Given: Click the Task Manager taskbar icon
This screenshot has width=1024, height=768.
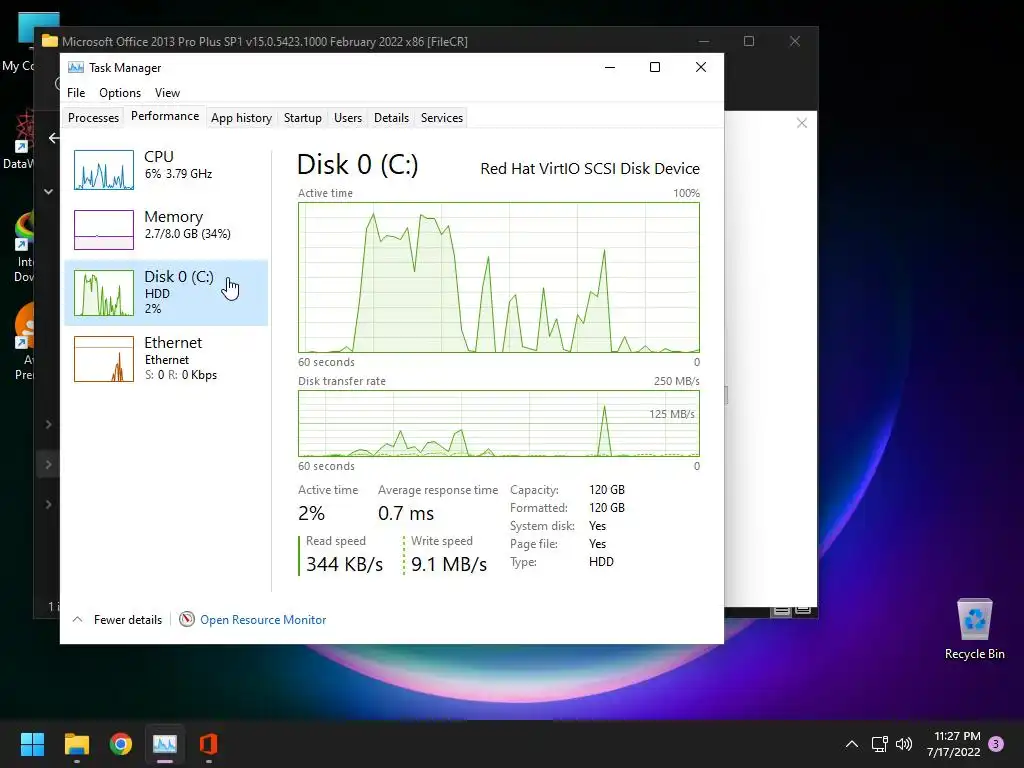Looking at the screenshot, I should [165, 744].
